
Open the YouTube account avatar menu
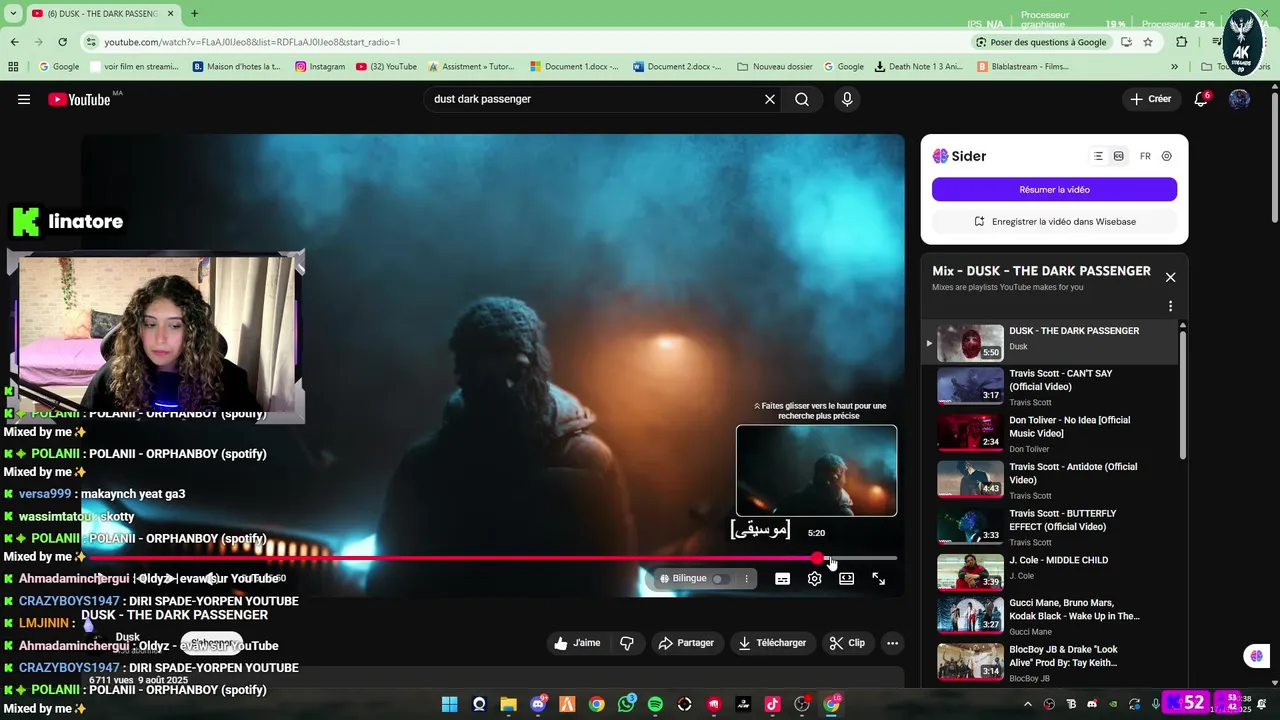pyautogui.click(x=1239, y=99)
